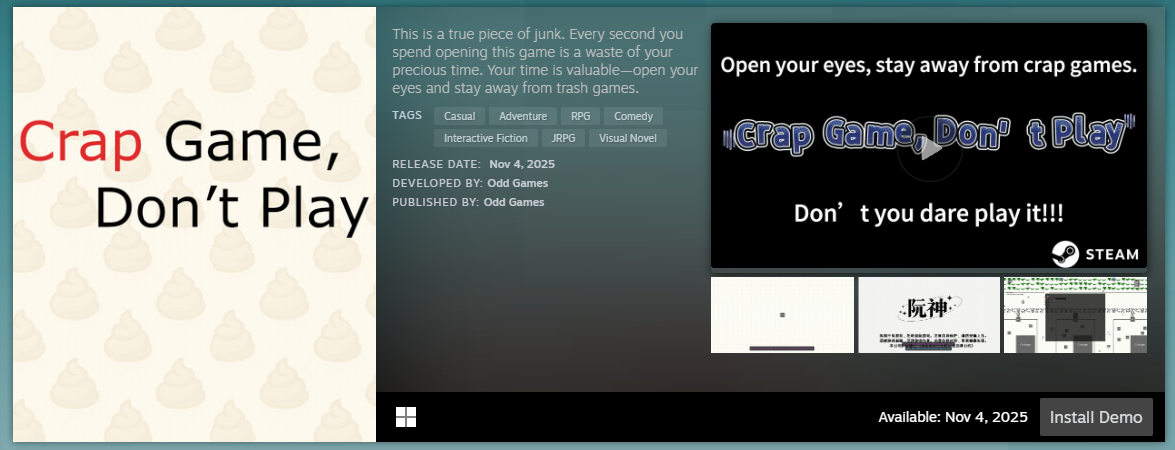Click the game description paragraph
This screenshot has width=1175, height=450.
tap(545, 61)
